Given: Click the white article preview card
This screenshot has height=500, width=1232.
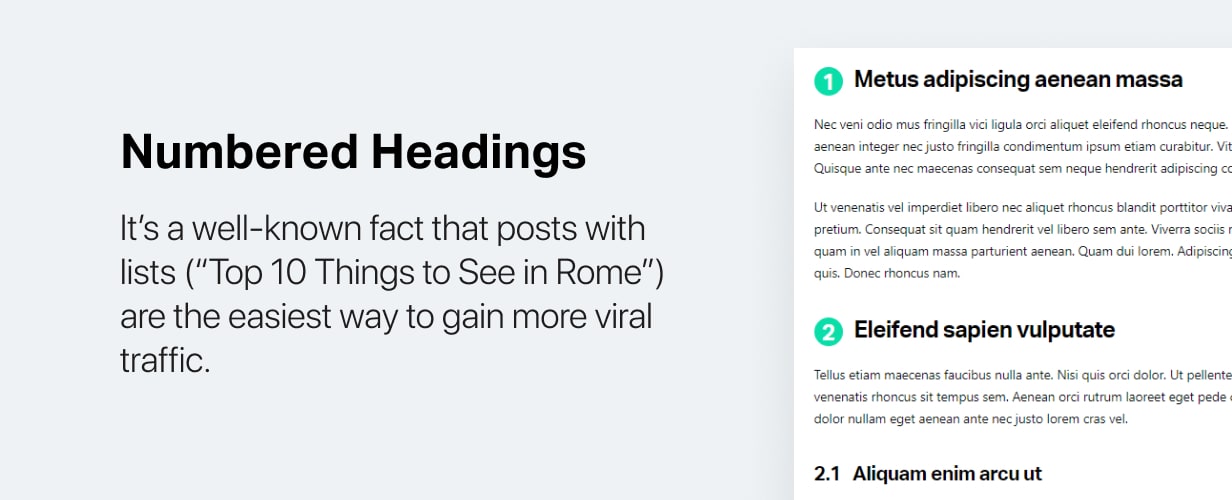Looking at the screenshot, I should coord(1013,274).
